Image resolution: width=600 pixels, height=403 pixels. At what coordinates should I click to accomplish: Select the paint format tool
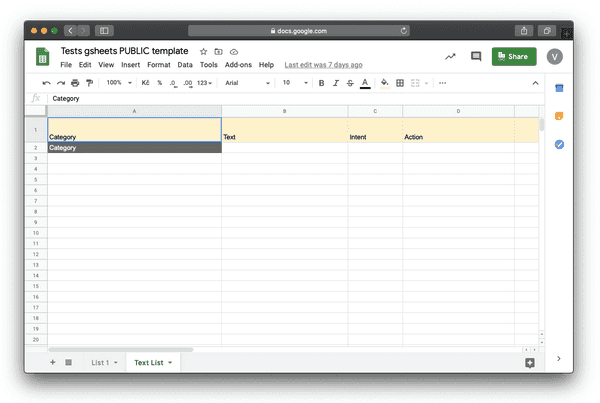tap(89, 83)
